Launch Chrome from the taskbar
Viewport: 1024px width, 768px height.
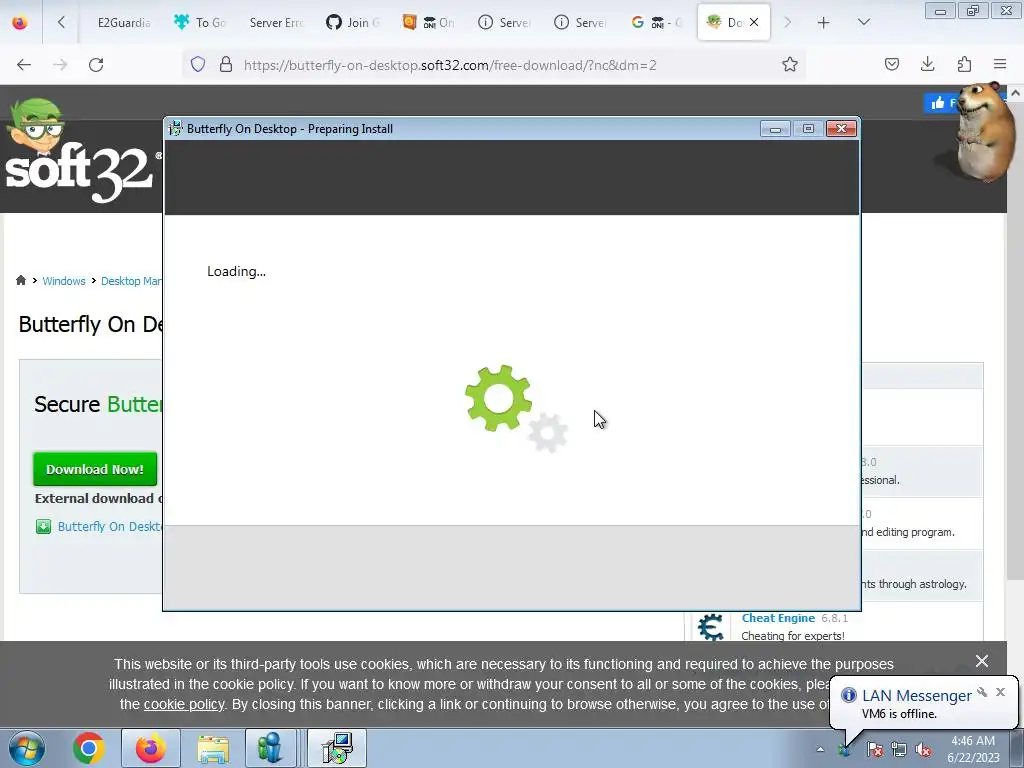88,748
